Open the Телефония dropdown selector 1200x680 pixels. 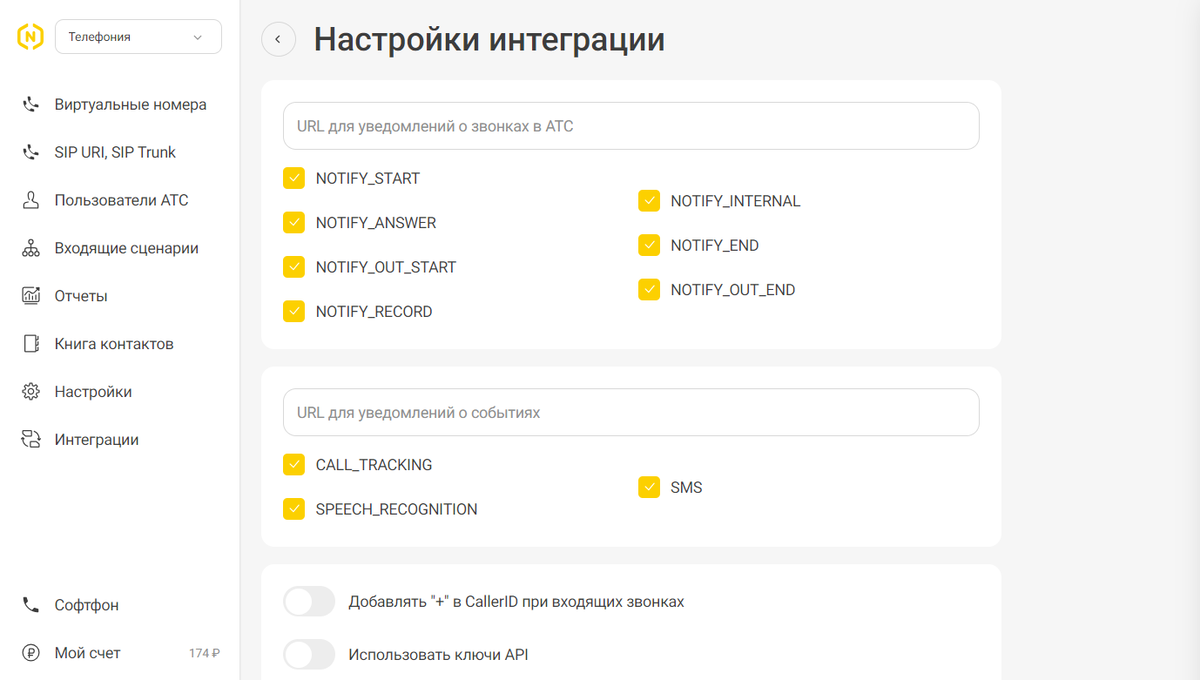pyautogui.click(x=139, y=37)
